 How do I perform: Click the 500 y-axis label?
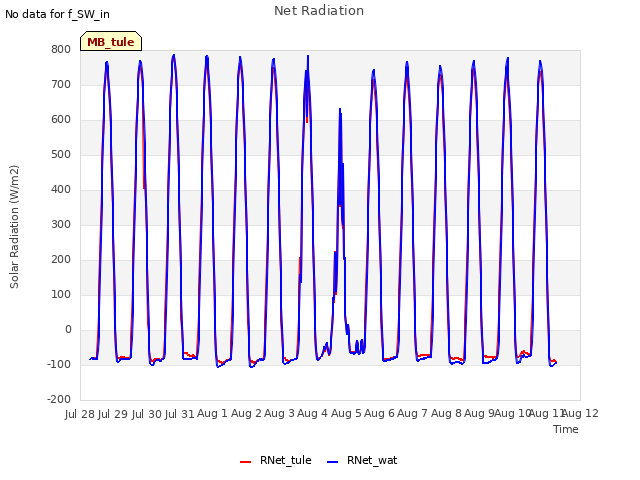[x=61, y=155]
